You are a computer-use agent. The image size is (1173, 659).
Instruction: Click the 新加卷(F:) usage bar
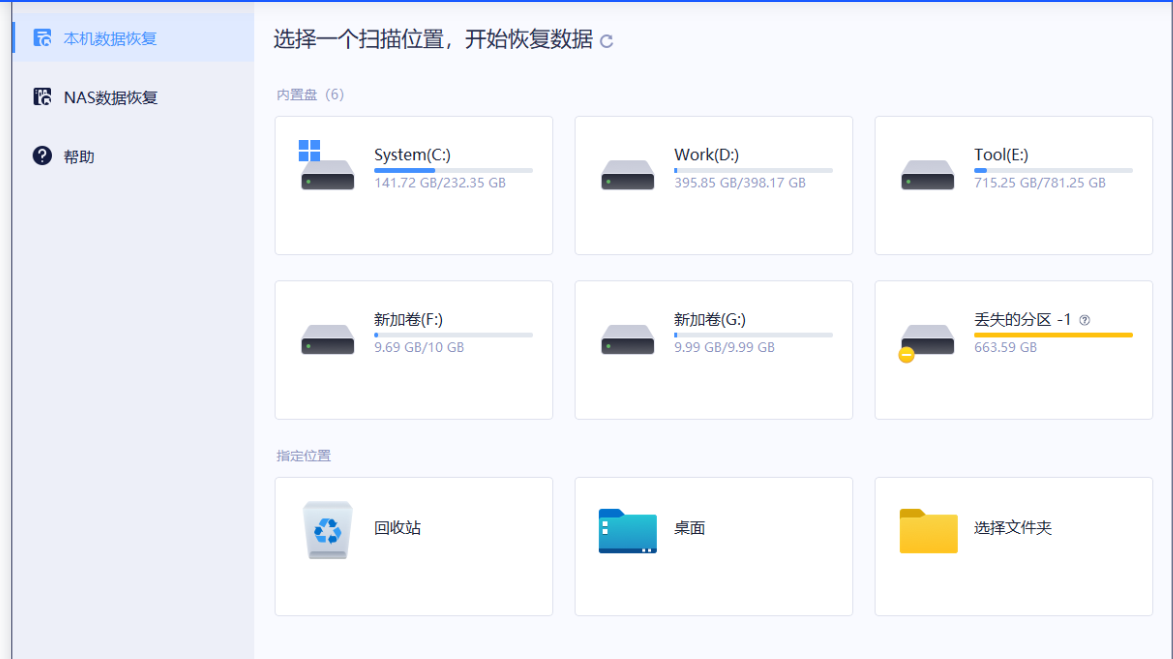tap(453, 335)
